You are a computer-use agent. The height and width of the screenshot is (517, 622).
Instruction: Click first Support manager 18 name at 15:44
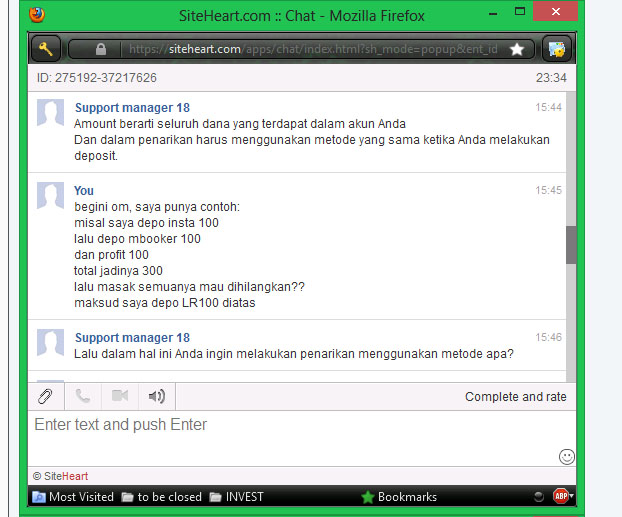[132, 108]
